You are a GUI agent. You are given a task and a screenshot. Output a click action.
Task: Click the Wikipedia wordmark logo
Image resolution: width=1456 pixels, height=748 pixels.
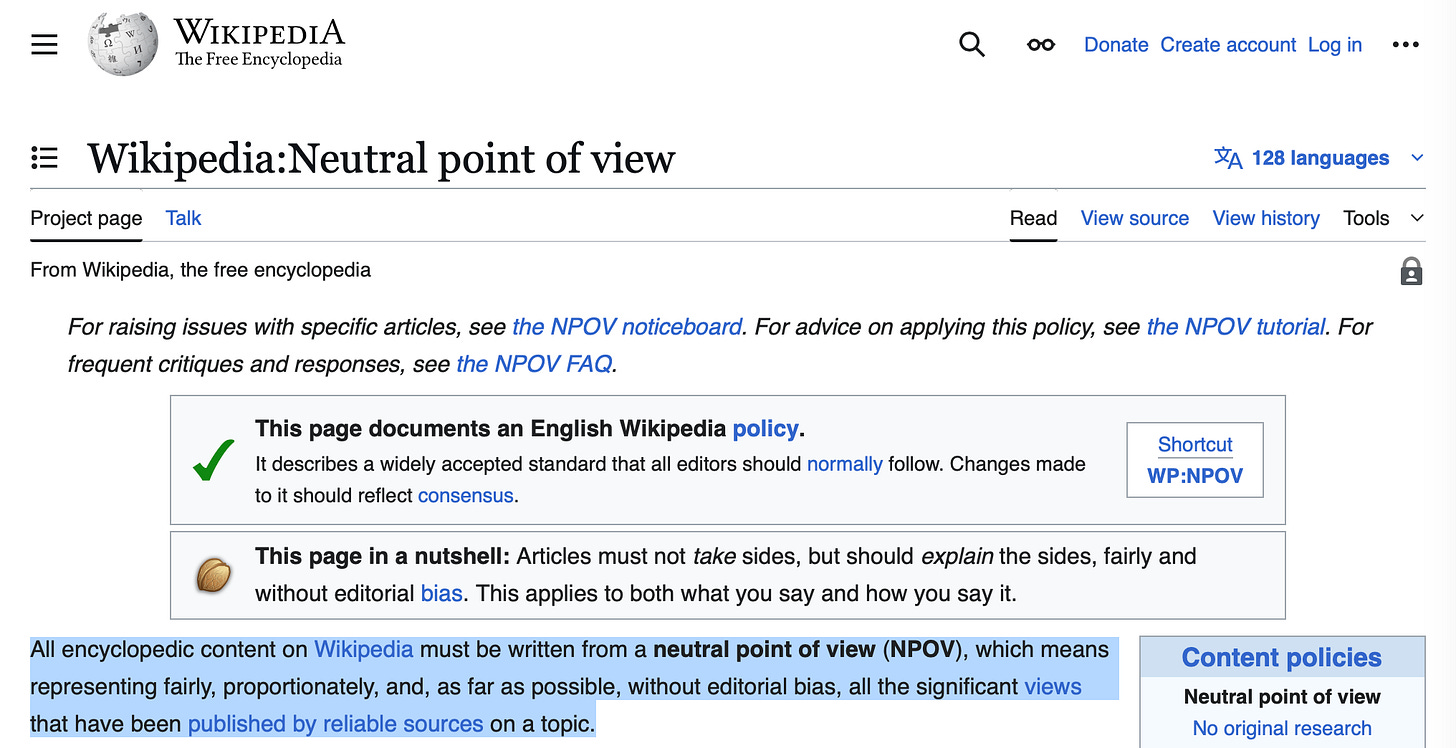tap(259, 43)
